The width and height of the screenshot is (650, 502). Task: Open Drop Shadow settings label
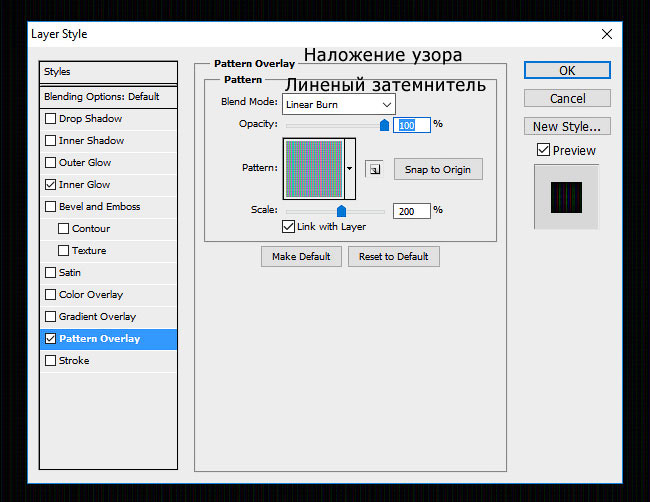pyautogui.click(x=90, y=119)
